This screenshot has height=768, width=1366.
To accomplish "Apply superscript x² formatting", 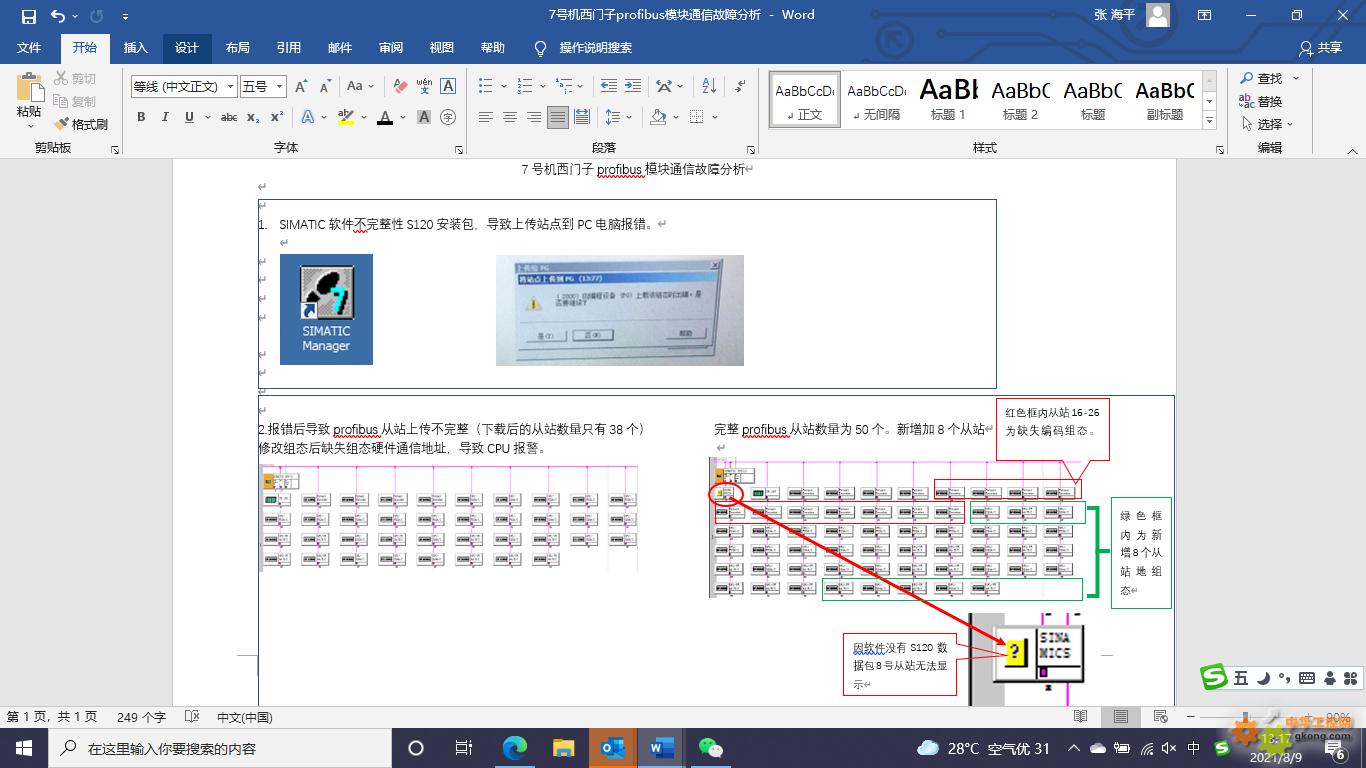I will click(x=277, y=117).
